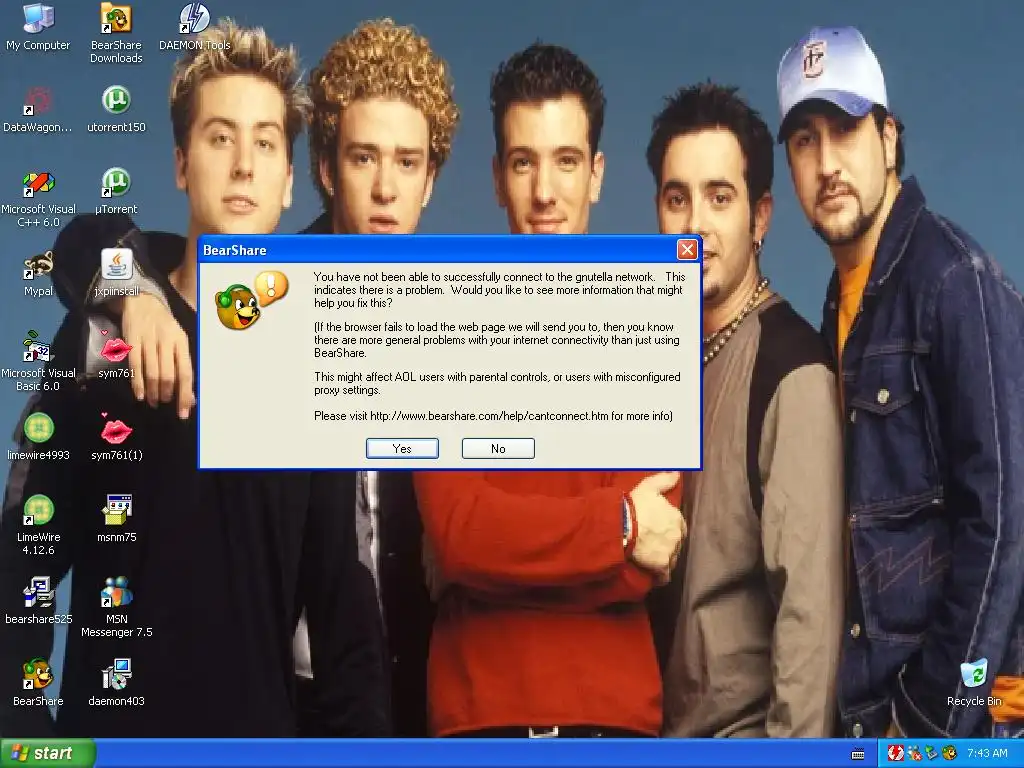Select BearShare desktop shortcut
This screenshot has width=1024, height=768.
38,683
